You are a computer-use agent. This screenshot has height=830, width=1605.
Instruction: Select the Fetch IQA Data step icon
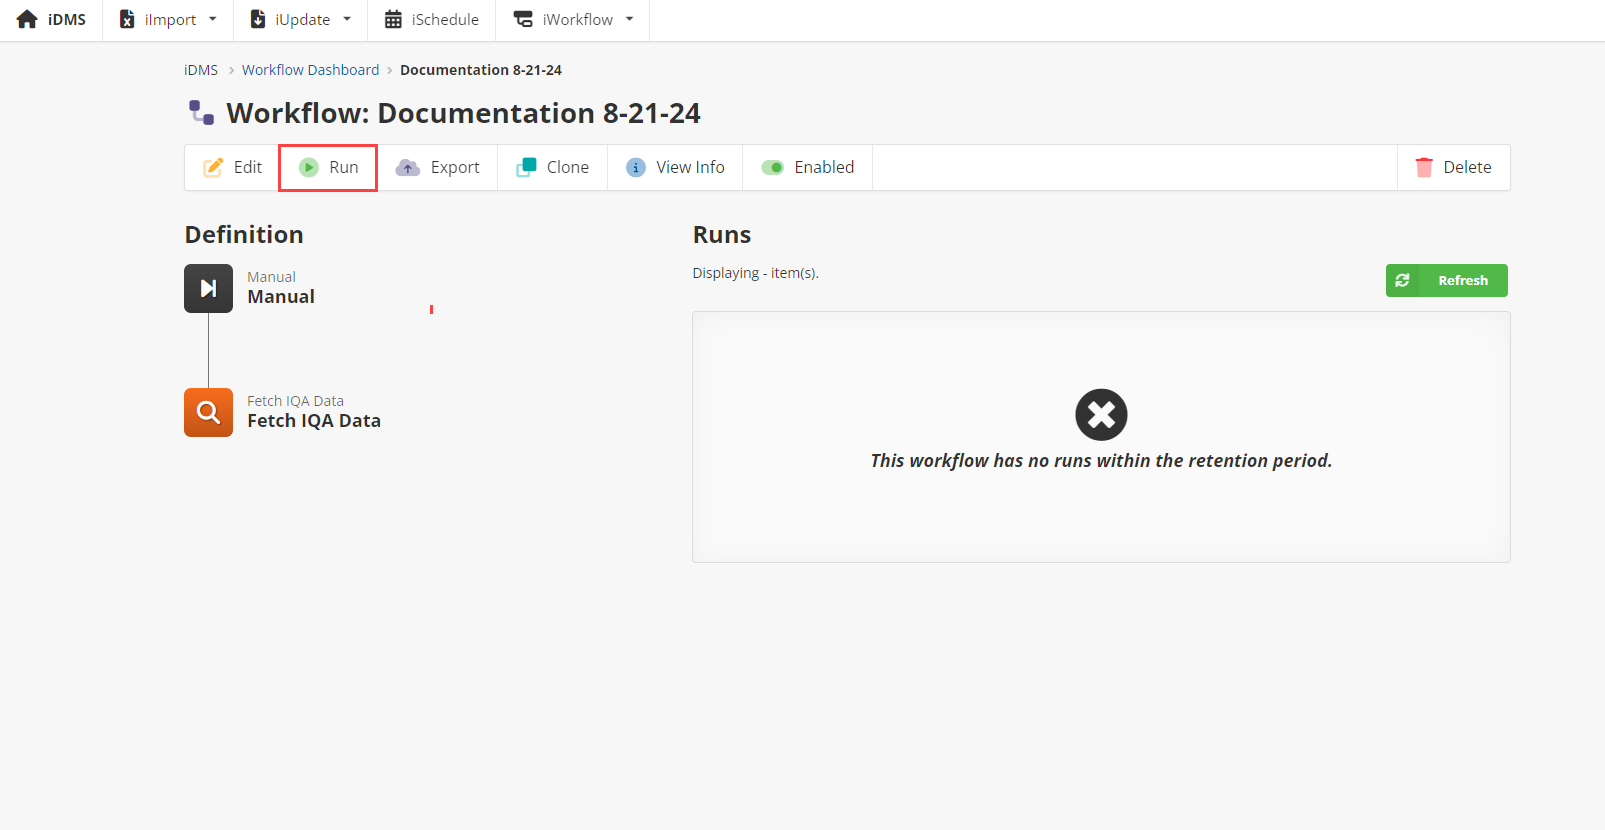click(x=208, y=412)
